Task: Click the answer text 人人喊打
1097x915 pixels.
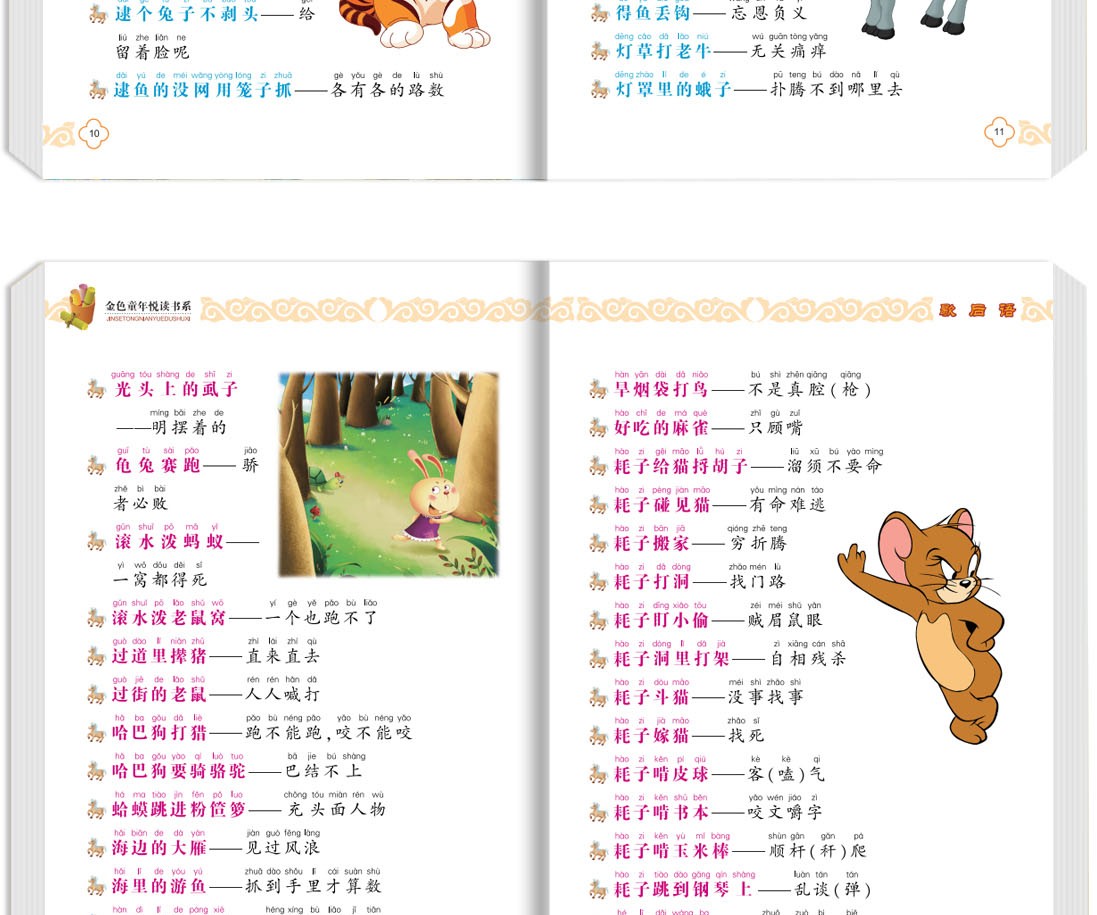Action: [283, 694]
